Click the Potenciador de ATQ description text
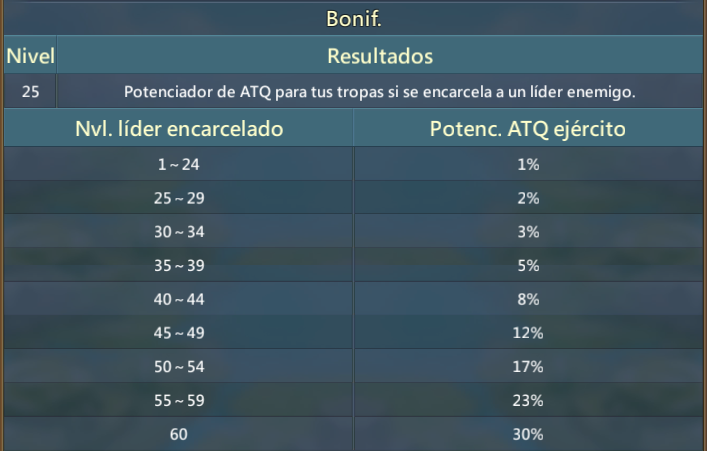Screen dimensions: 707x451 [380, 92]
